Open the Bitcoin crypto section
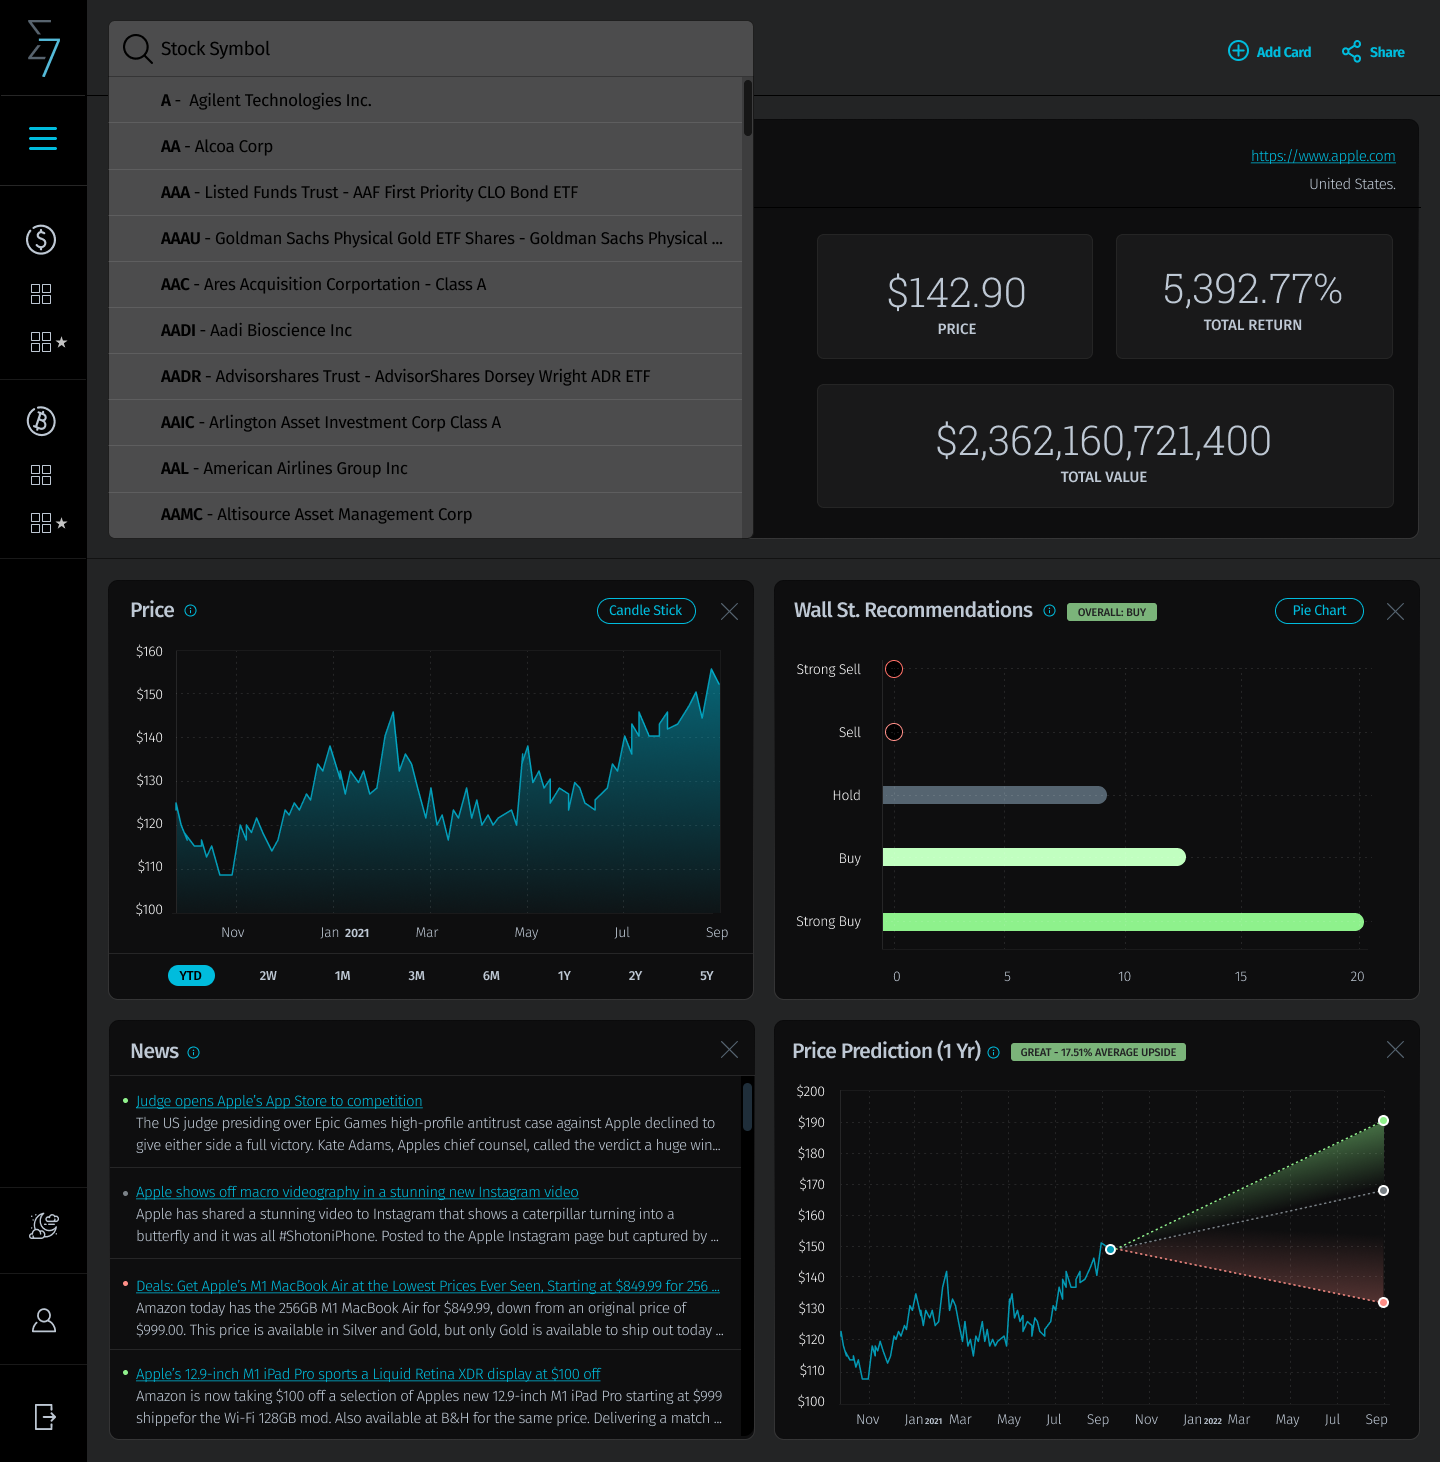The height and width of the screenshot is (1462, 1440). click(41, 421)
